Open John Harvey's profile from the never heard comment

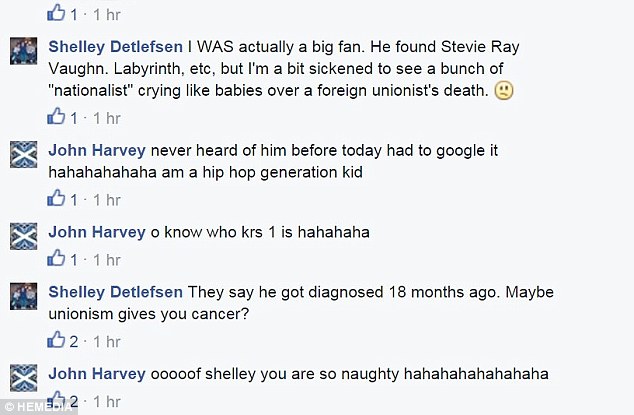97,150
